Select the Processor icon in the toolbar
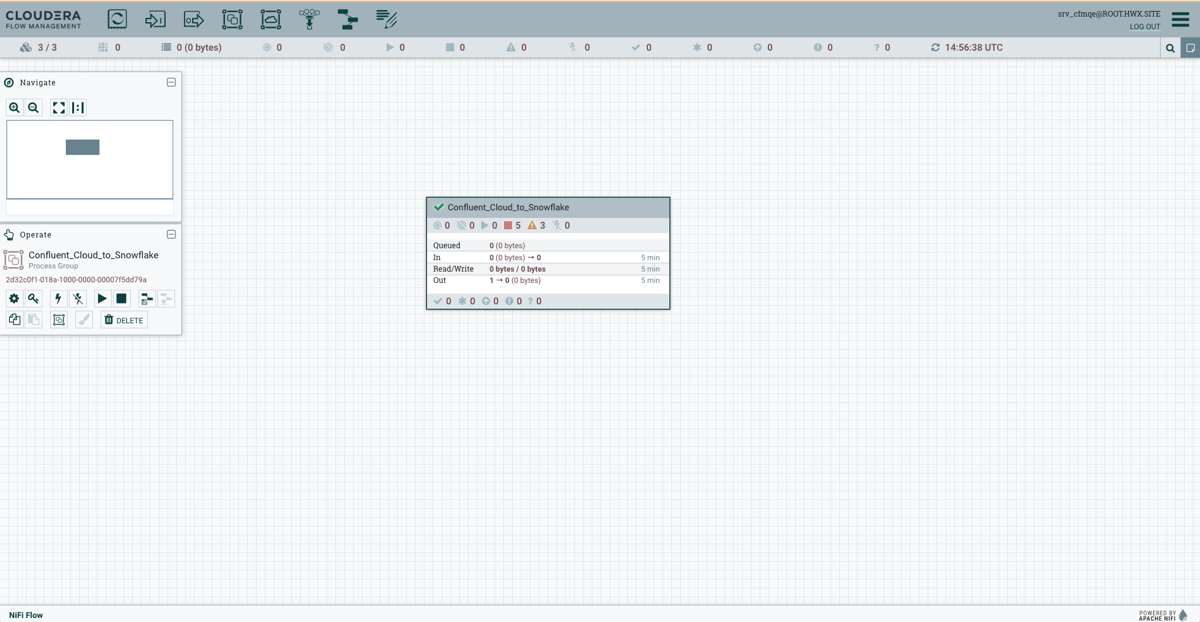Screen dimensions: 1200x622 tap(117, 19)
